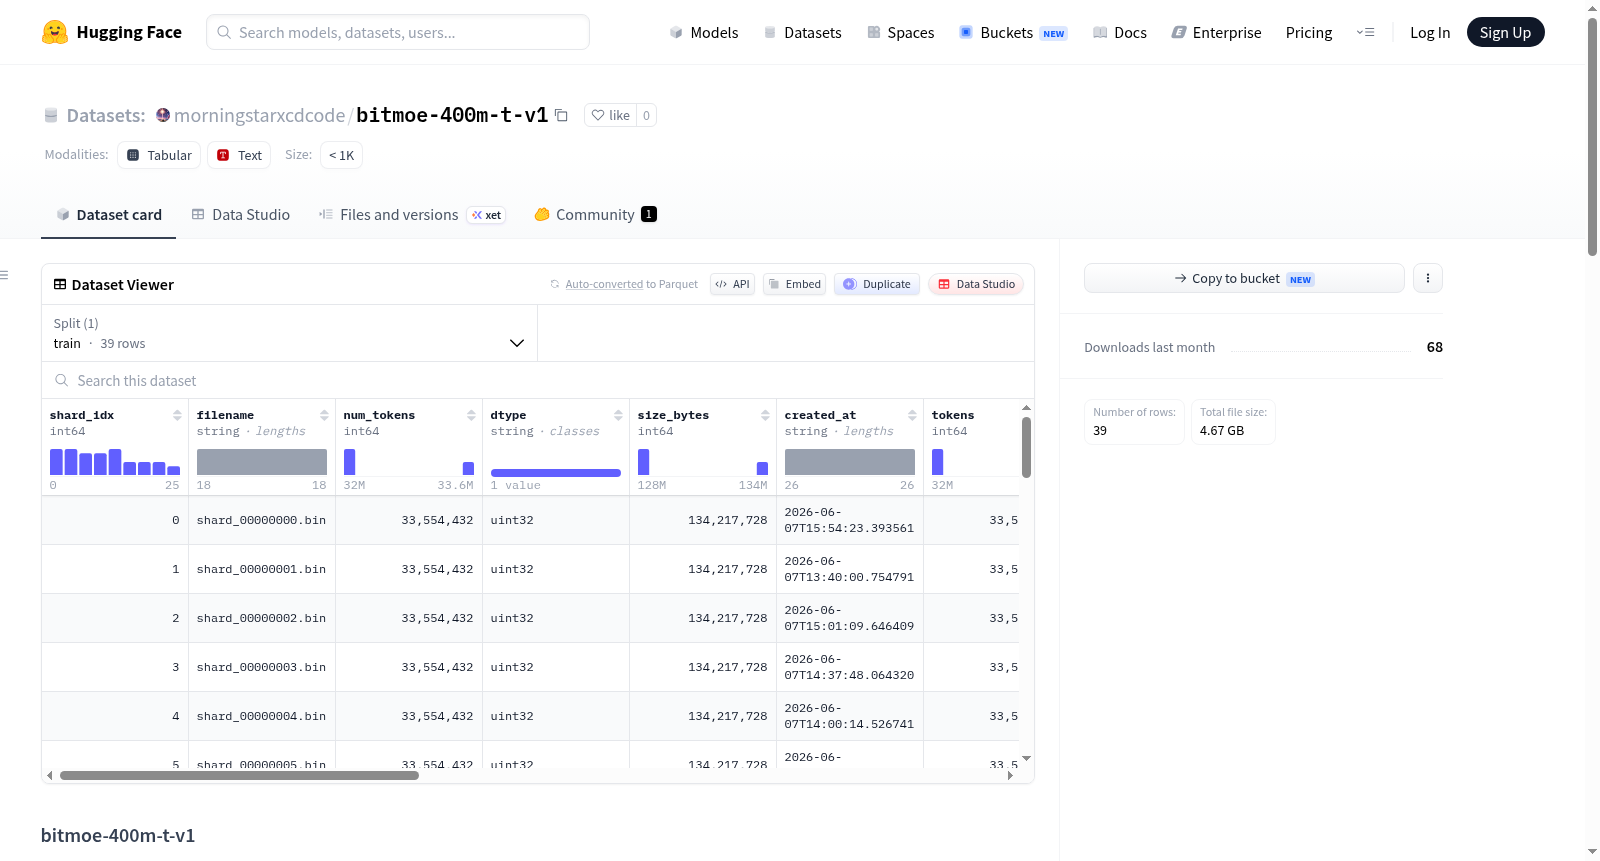Follow the Auto-converted to Parquet link
The image size is (1600, 861).
[x=604, y=284]
